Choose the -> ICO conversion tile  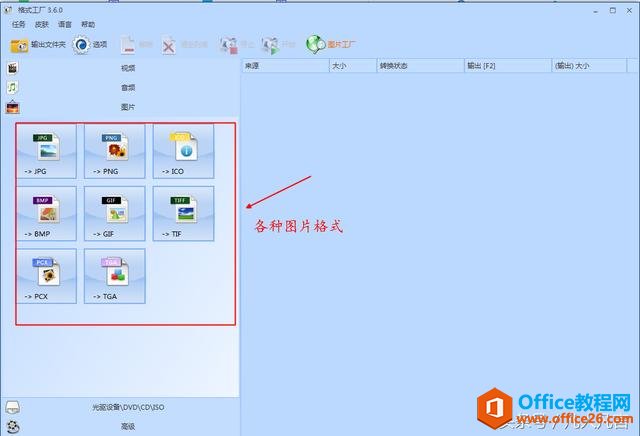point(183,151)
